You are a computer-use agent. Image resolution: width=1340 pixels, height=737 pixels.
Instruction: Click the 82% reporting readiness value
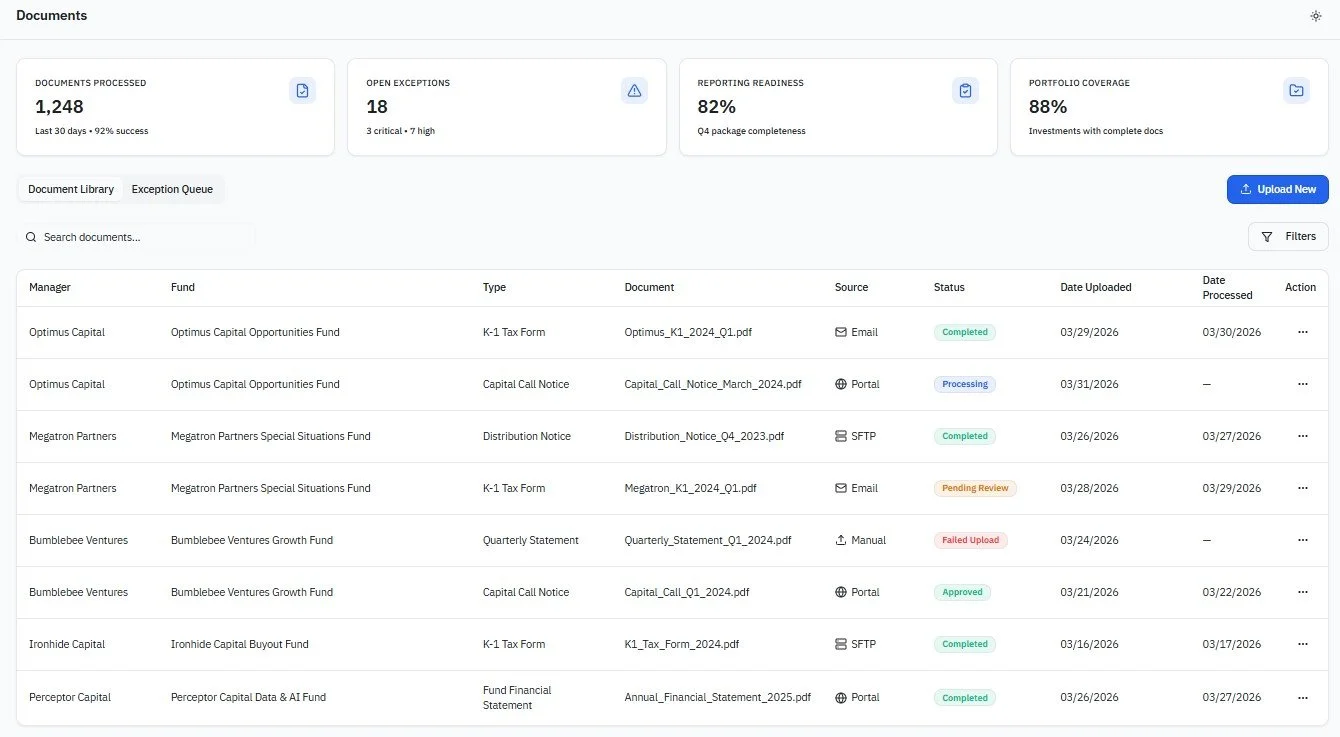(x=717, y=107)
